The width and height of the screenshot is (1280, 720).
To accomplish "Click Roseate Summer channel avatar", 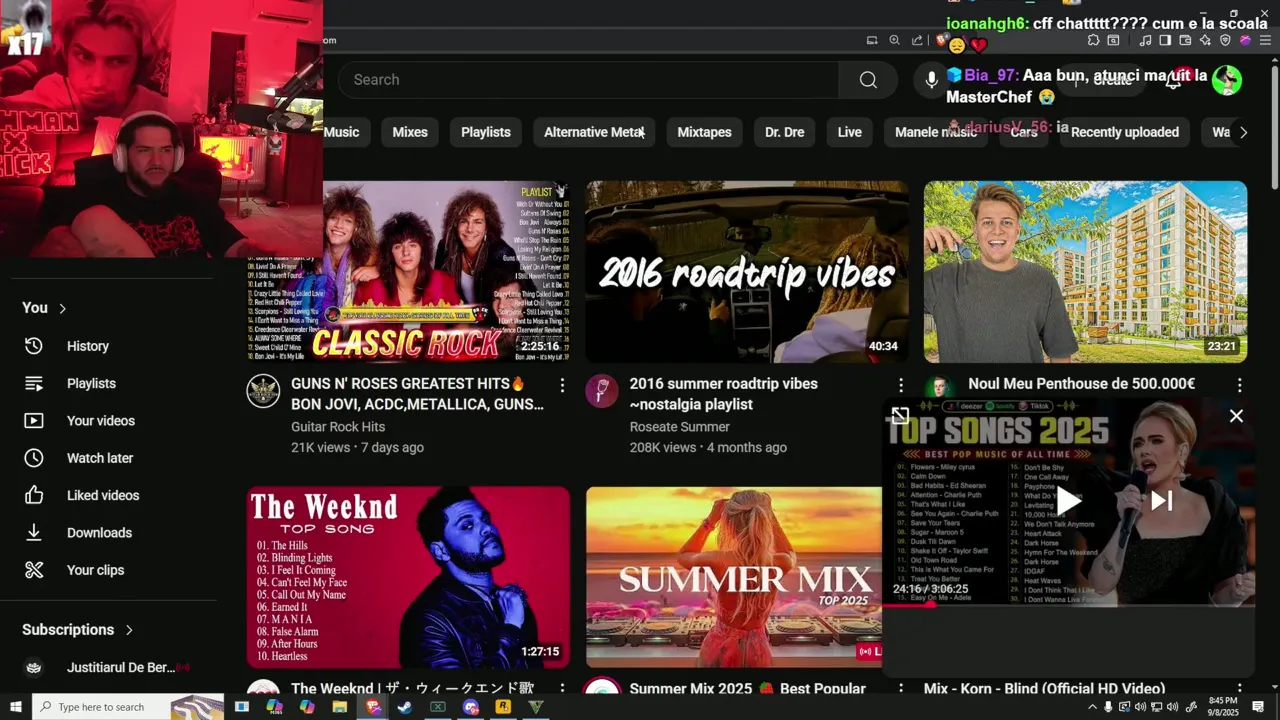I will [x=602, y=391].
